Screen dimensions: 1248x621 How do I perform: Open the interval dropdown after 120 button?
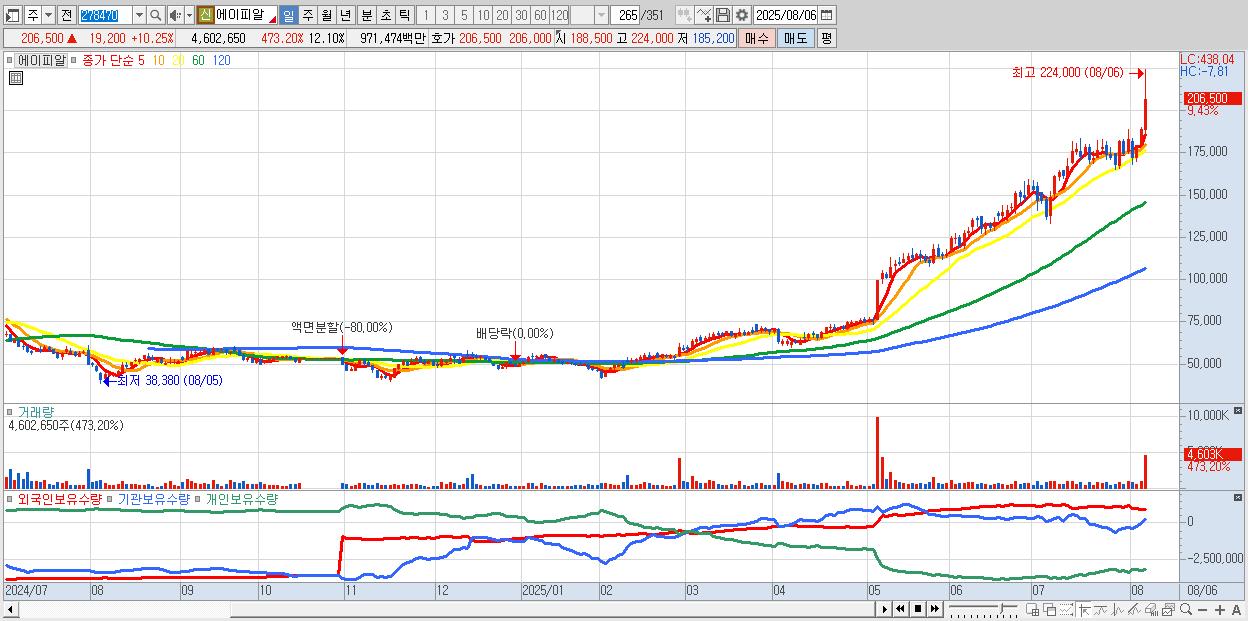pos(601,15)
